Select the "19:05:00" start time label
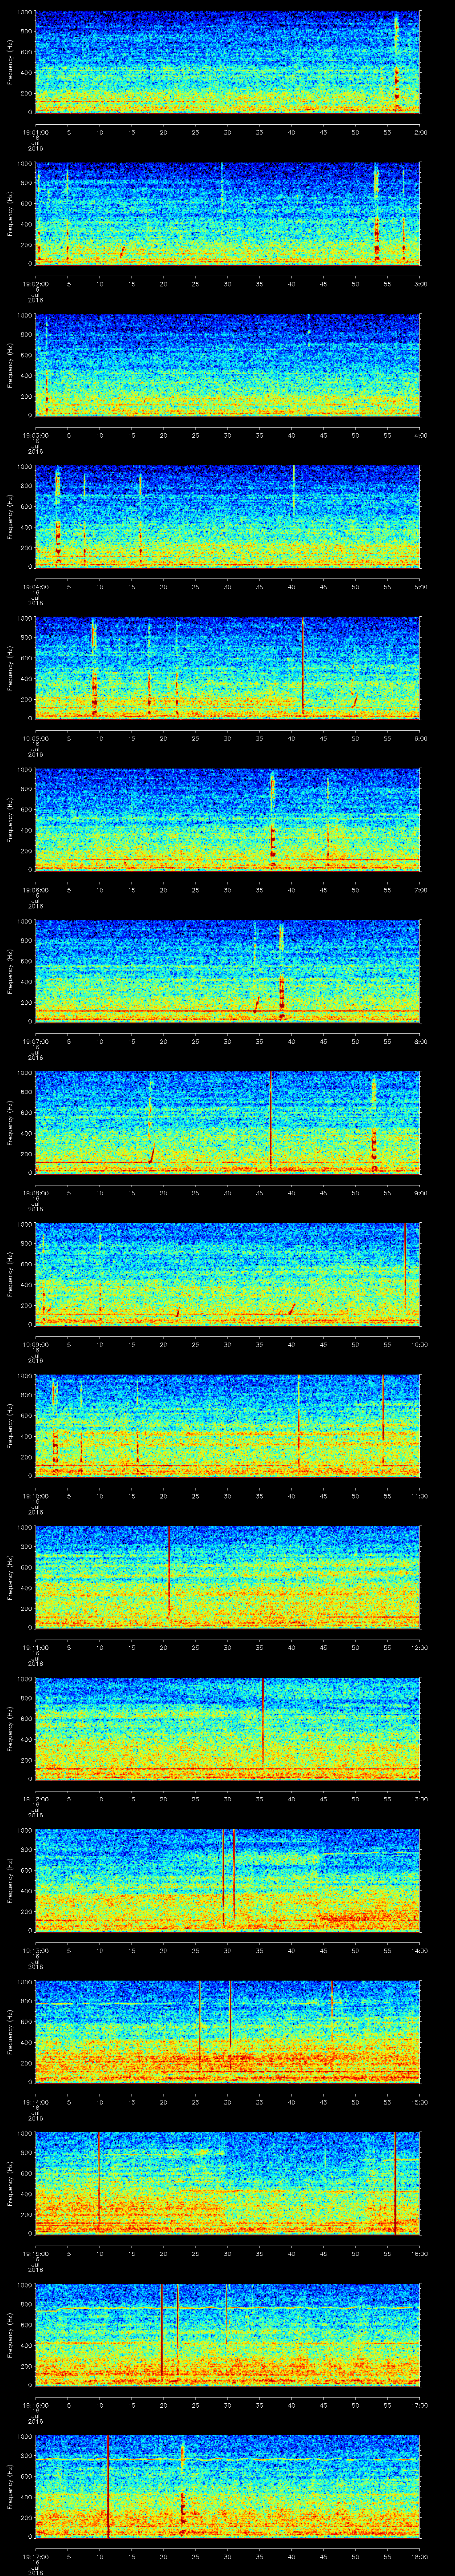Image resolution: width=455 pixels, height=2576 pixels. [x=35, y=738]
